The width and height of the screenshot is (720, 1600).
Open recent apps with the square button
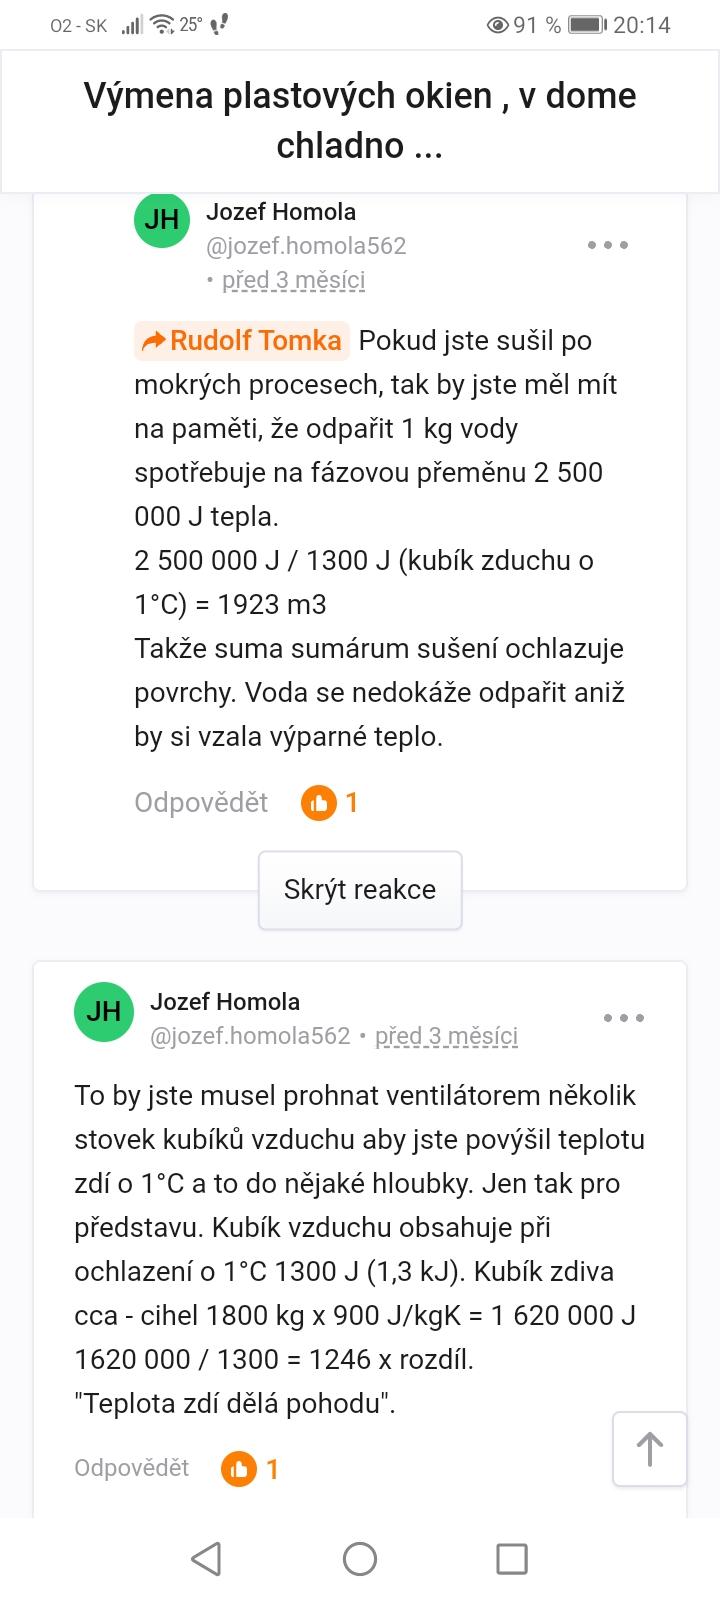[512, 1558]
